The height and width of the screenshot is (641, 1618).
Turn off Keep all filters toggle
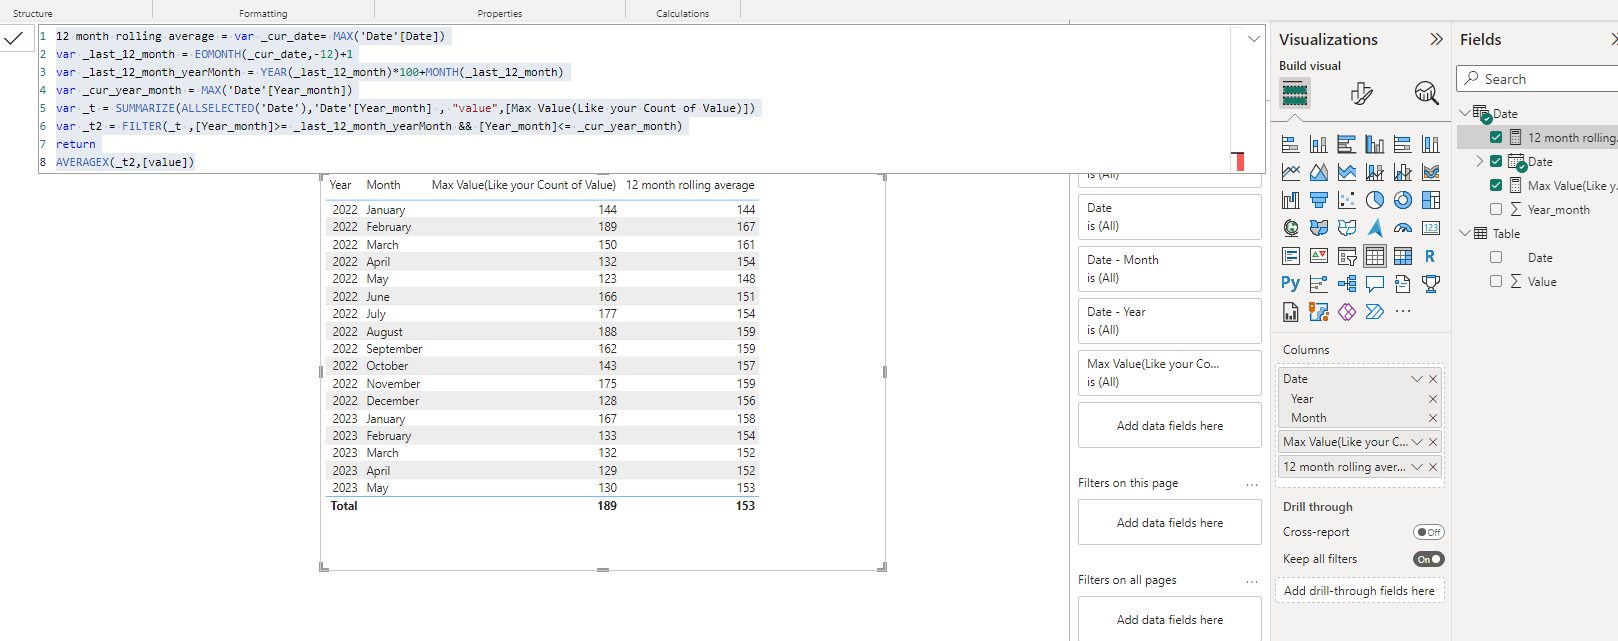pyautogui.click(x=1429, y=559)
